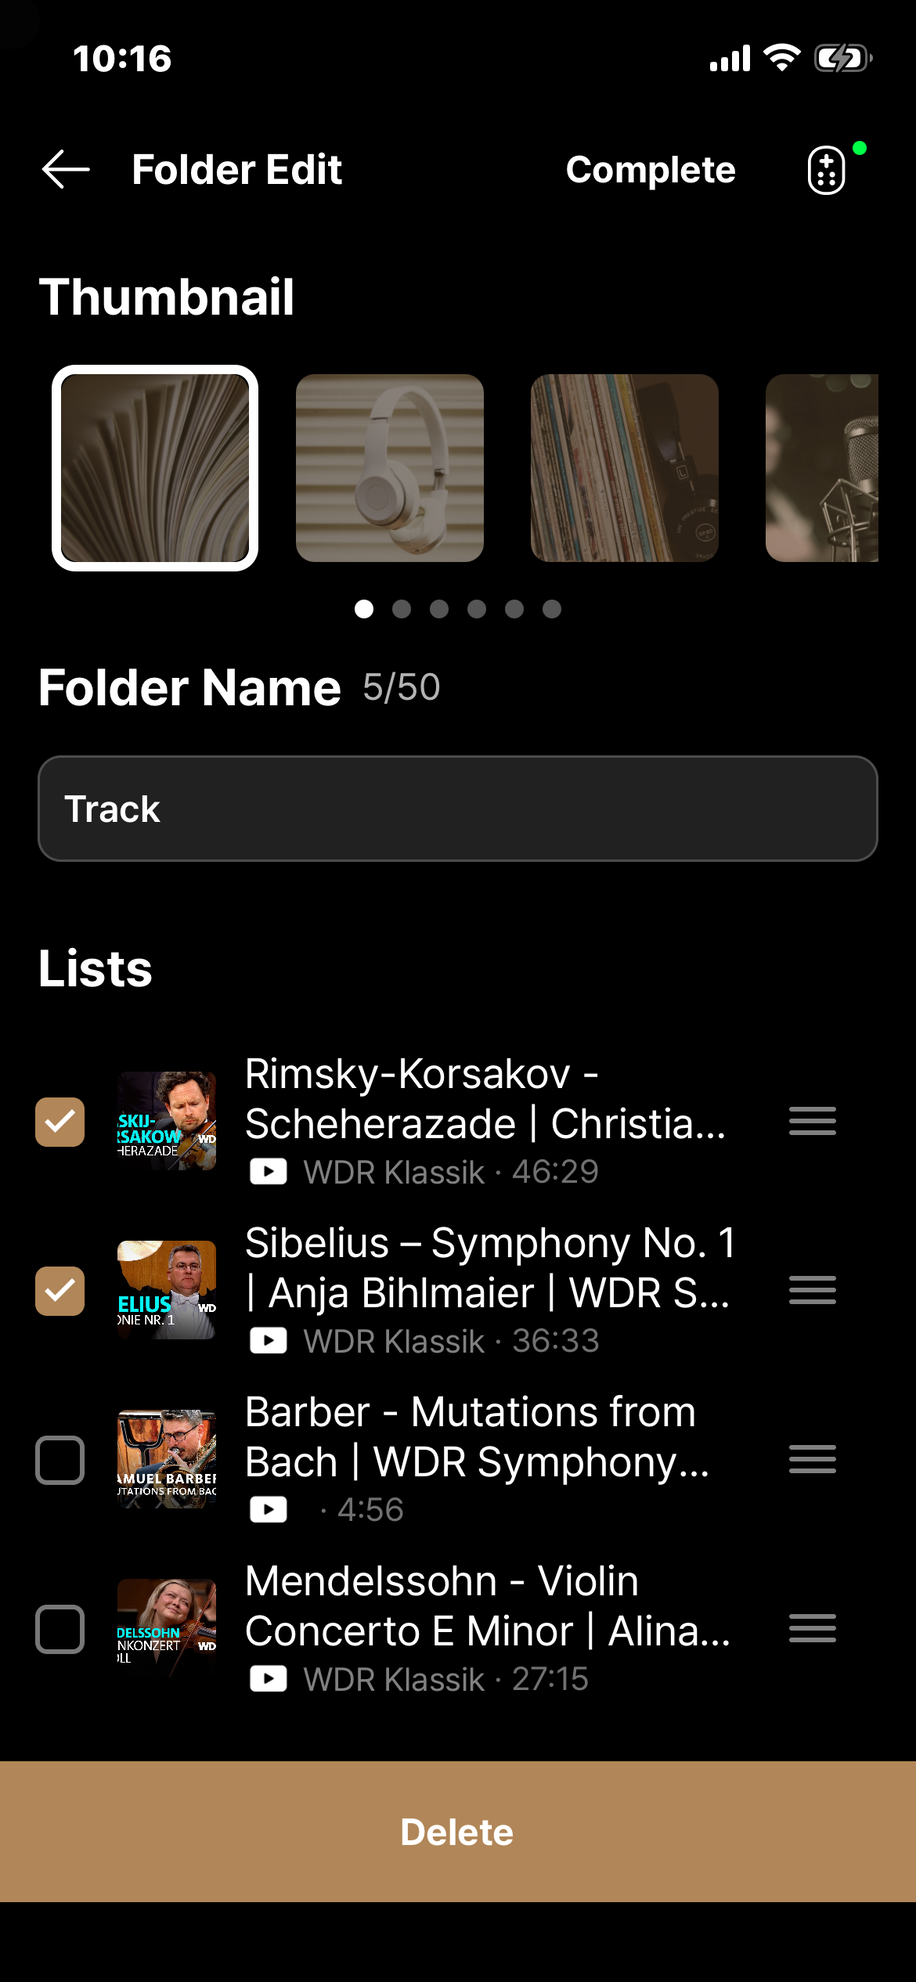Viewport: 916px width, 1982px height.
Task: Tap drag handle for Barber Mutations
Action: pyautogui.click(x=812, y=1459)
